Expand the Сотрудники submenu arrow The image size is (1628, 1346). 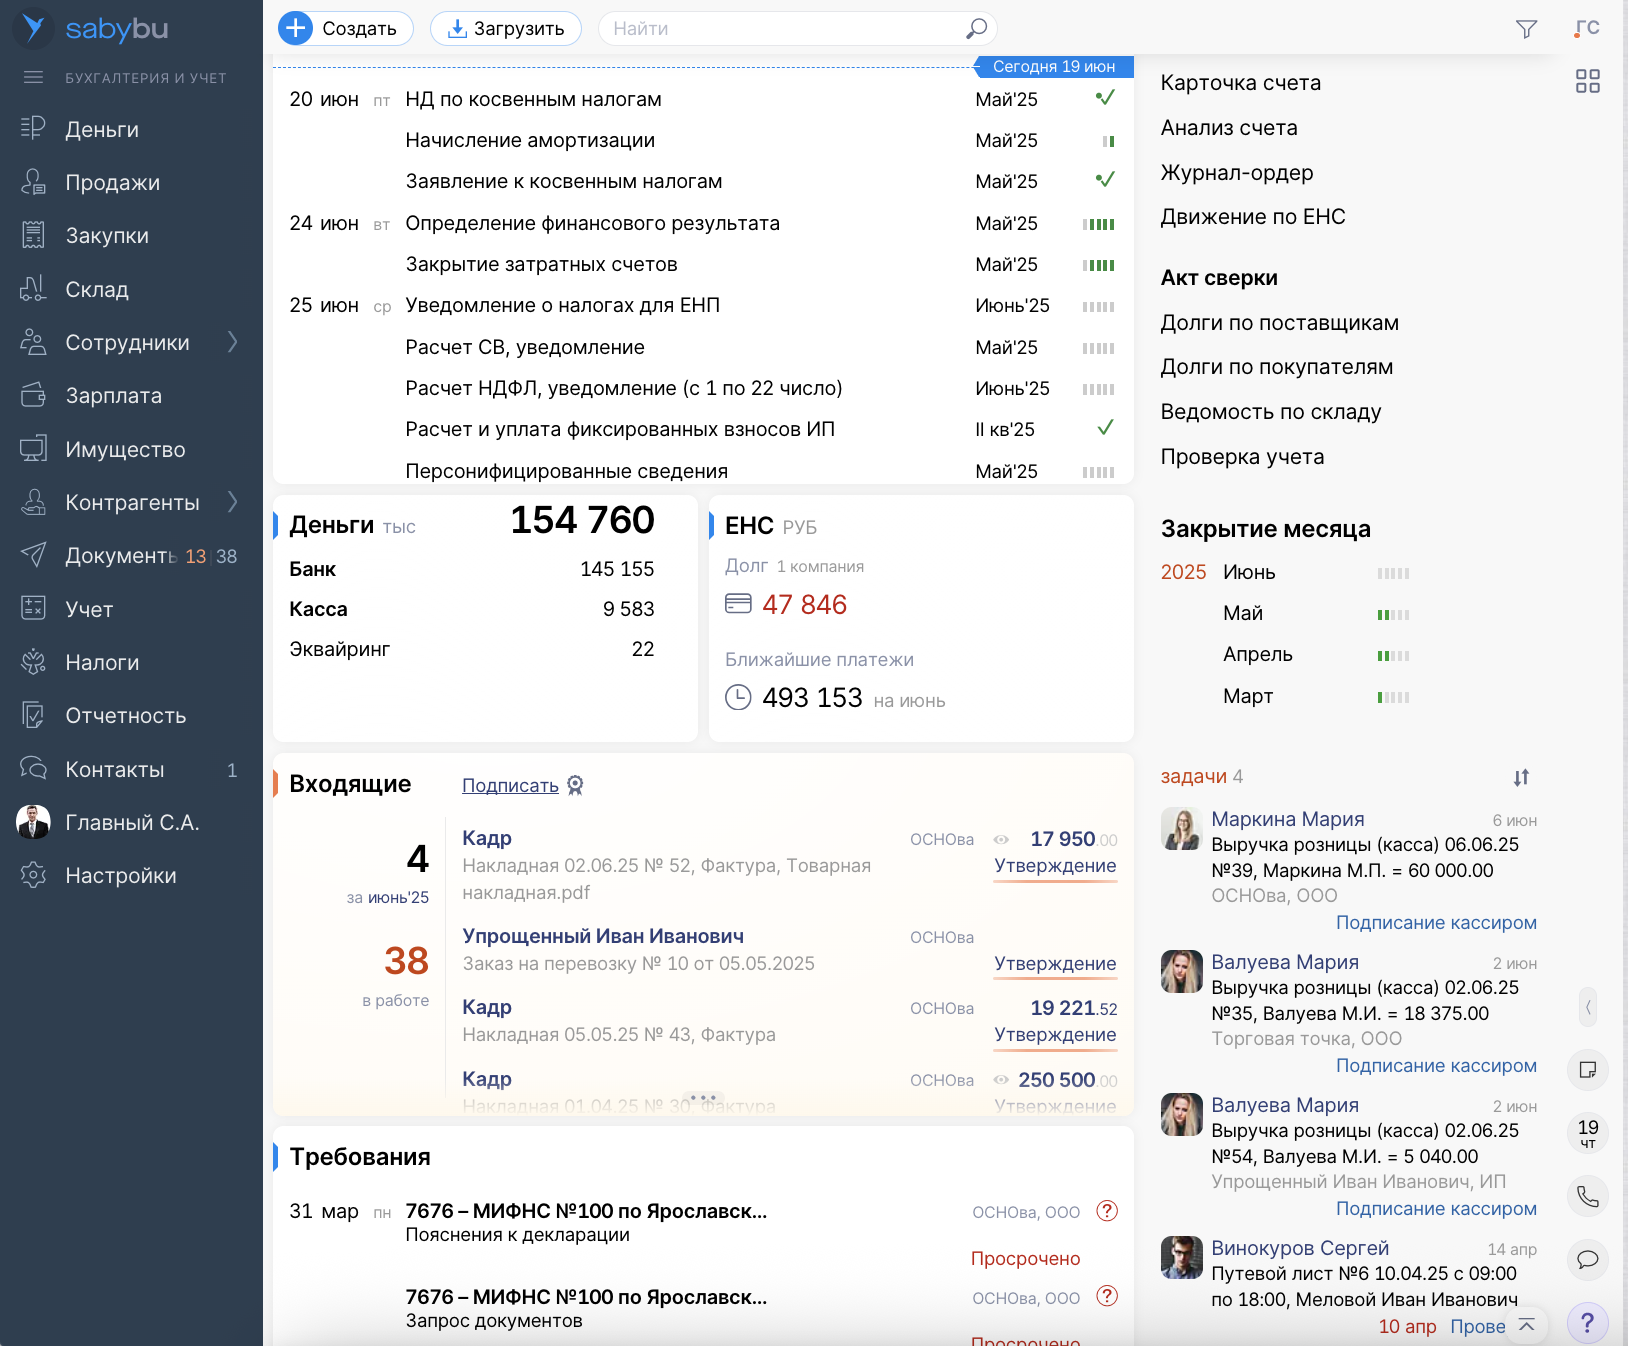(233, 342)
